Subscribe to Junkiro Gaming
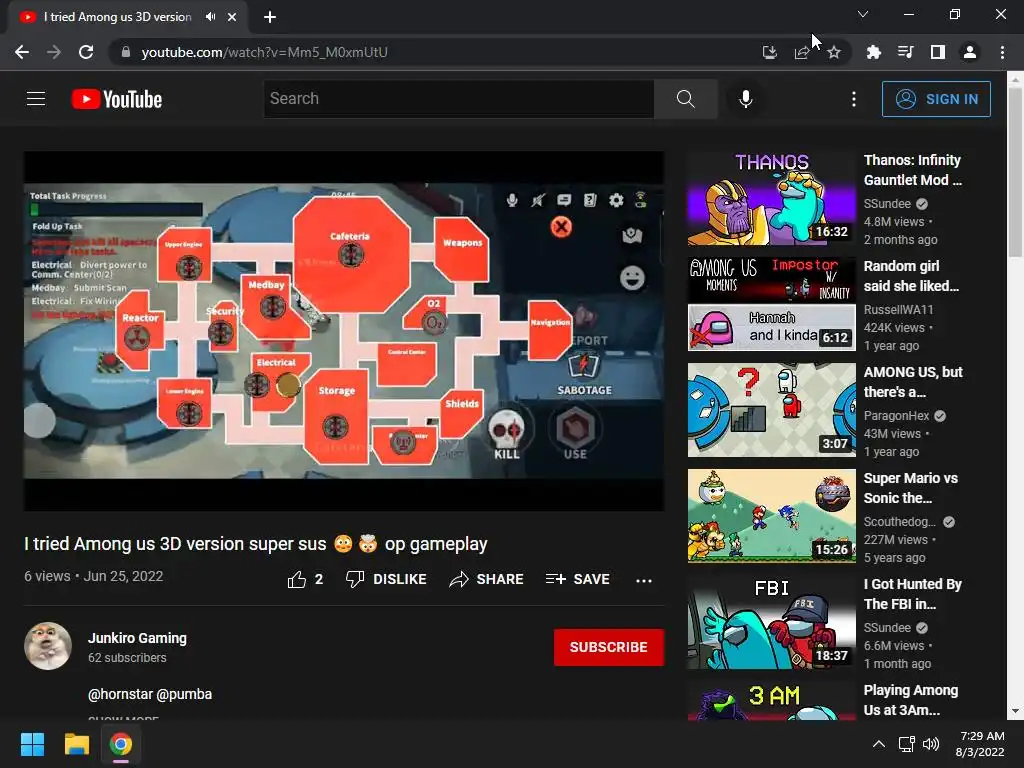Screen dimensions: 1024x768 (609, 647)
